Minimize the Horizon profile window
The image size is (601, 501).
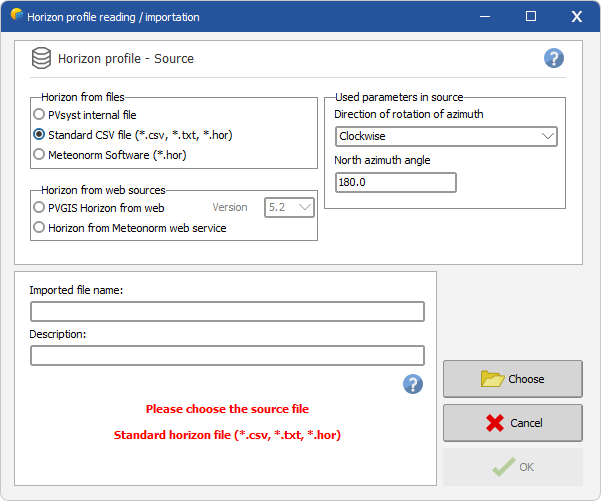[x=485, y=16]
